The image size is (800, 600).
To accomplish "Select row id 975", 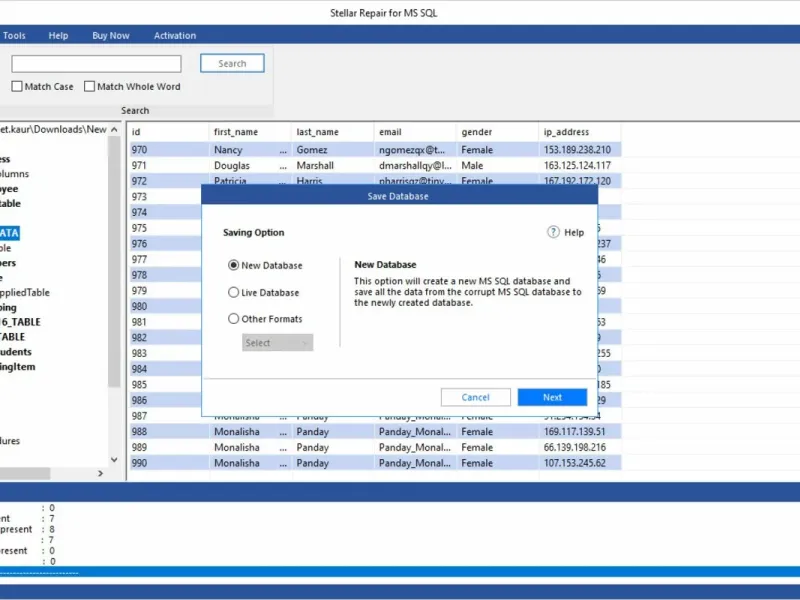I will [165, 228].
